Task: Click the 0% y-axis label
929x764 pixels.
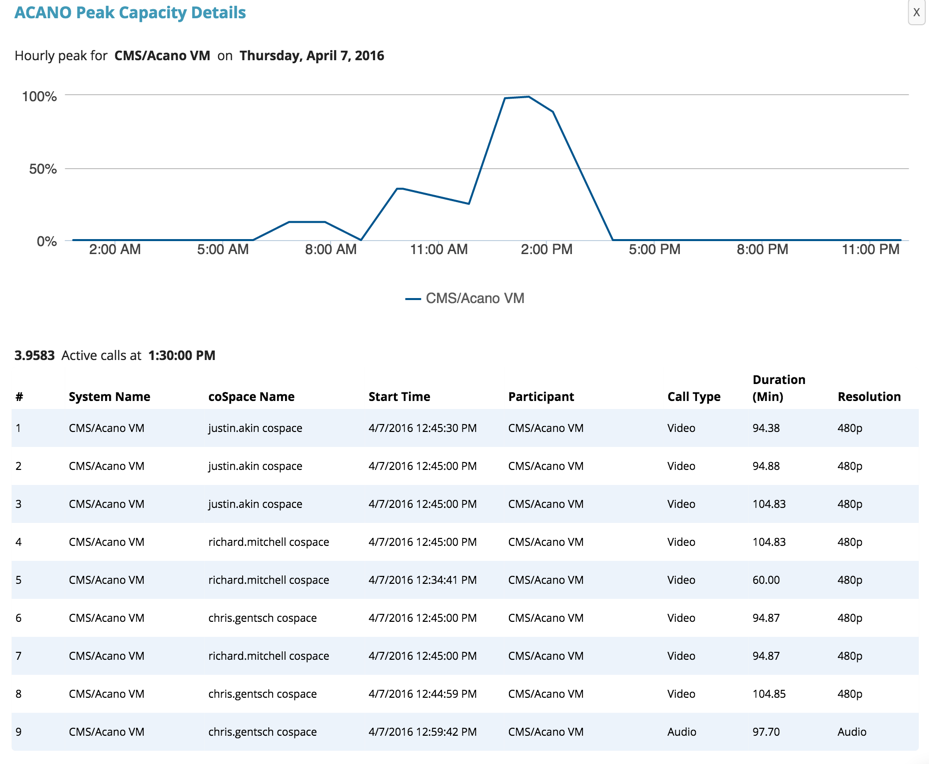Action: coord(47,242)
